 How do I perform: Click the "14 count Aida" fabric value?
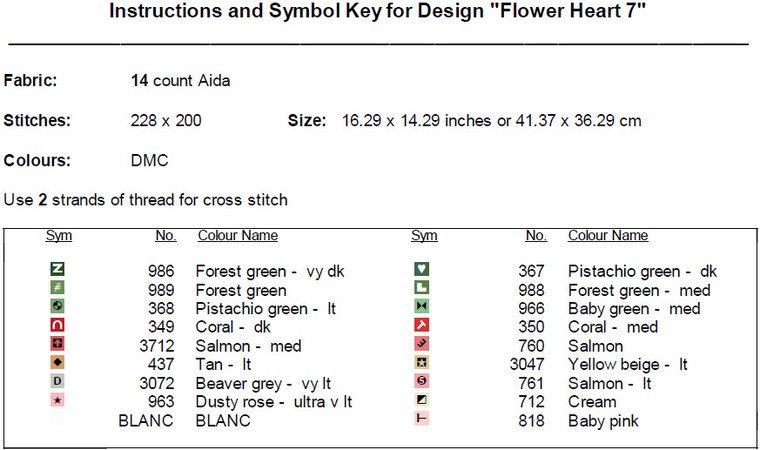point(180,81)
